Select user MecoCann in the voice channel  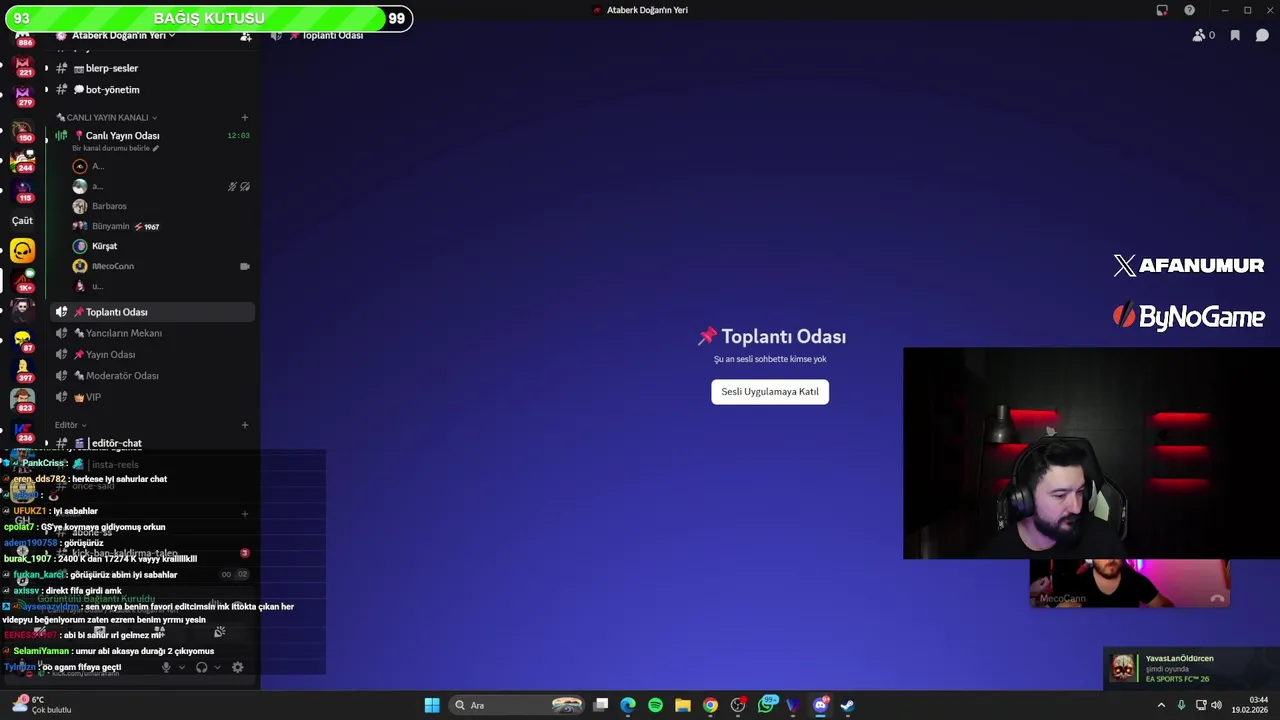point(112,266)
